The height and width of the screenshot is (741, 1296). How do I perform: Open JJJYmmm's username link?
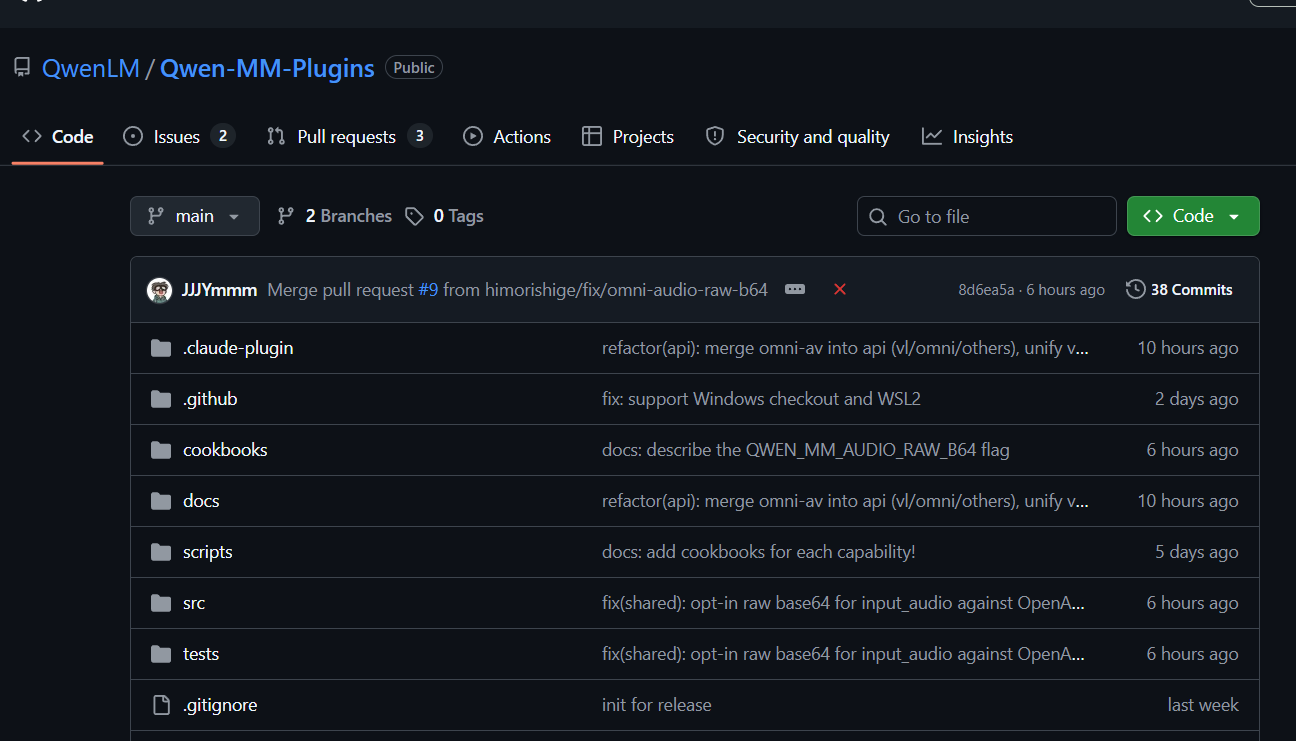pos(219,290)
